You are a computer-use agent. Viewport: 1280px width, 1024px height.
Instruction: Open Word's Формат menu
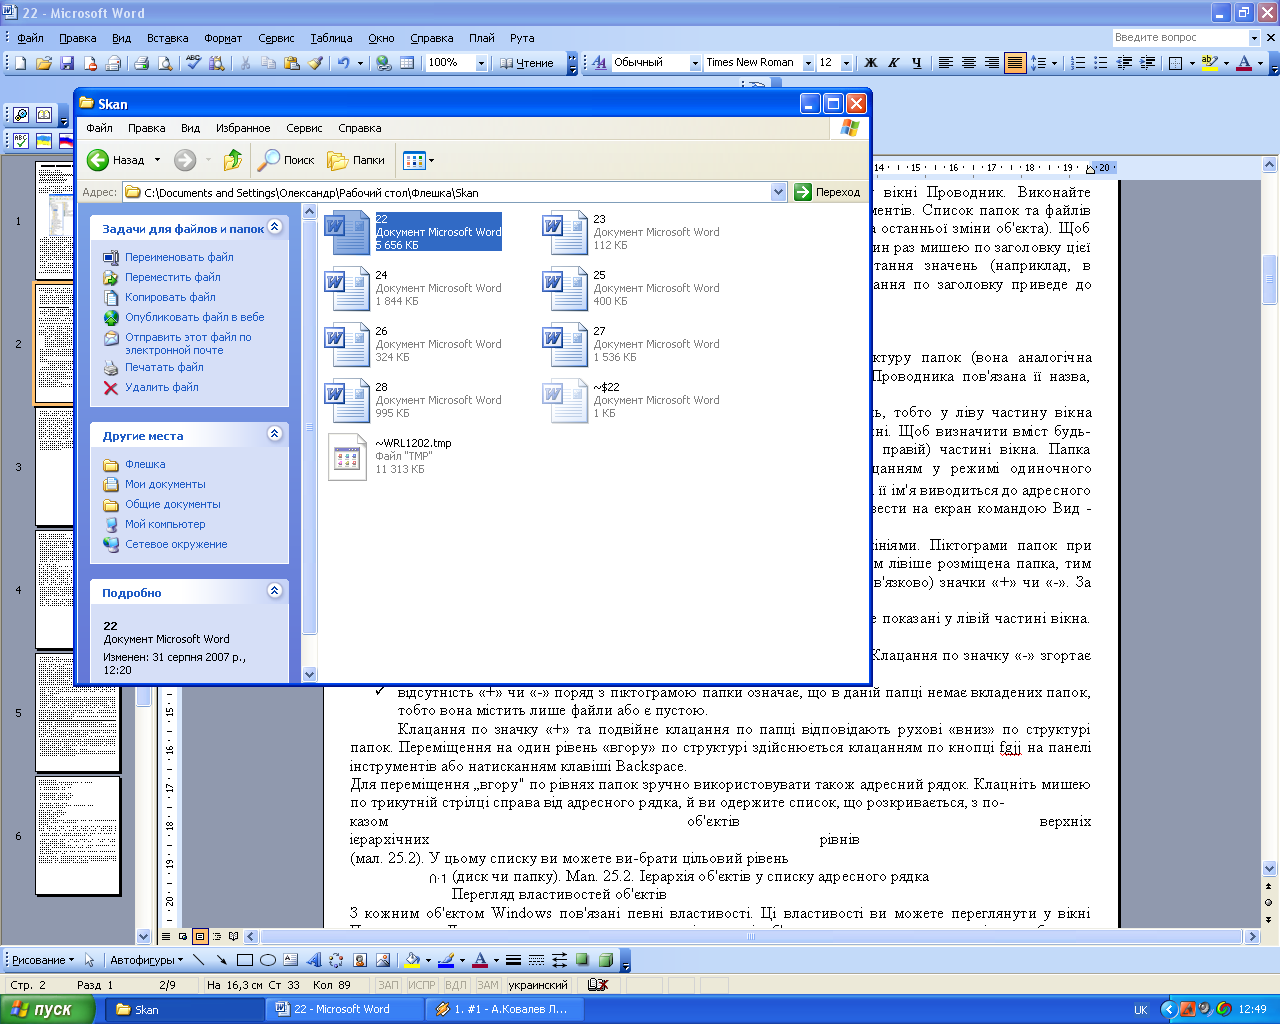coord(223,38)
